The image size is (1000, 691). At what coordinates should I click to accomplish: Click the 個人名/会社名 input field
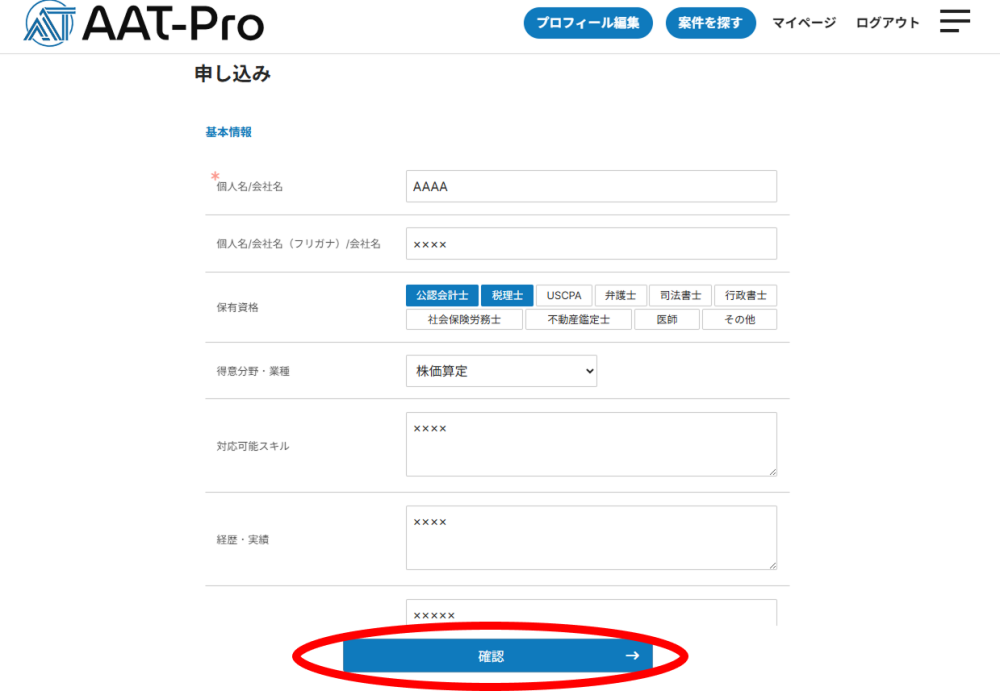click(x=591, y=186)
